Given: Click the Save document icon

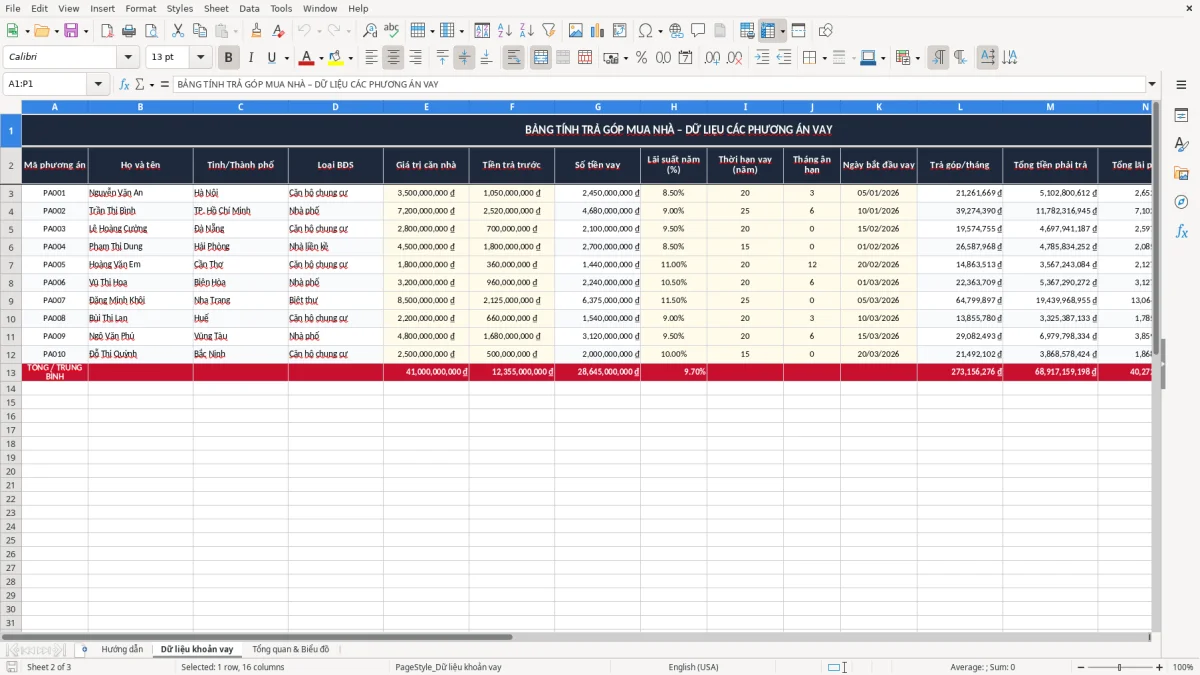Looking at the screenshot, I should [x=71, y=31].
